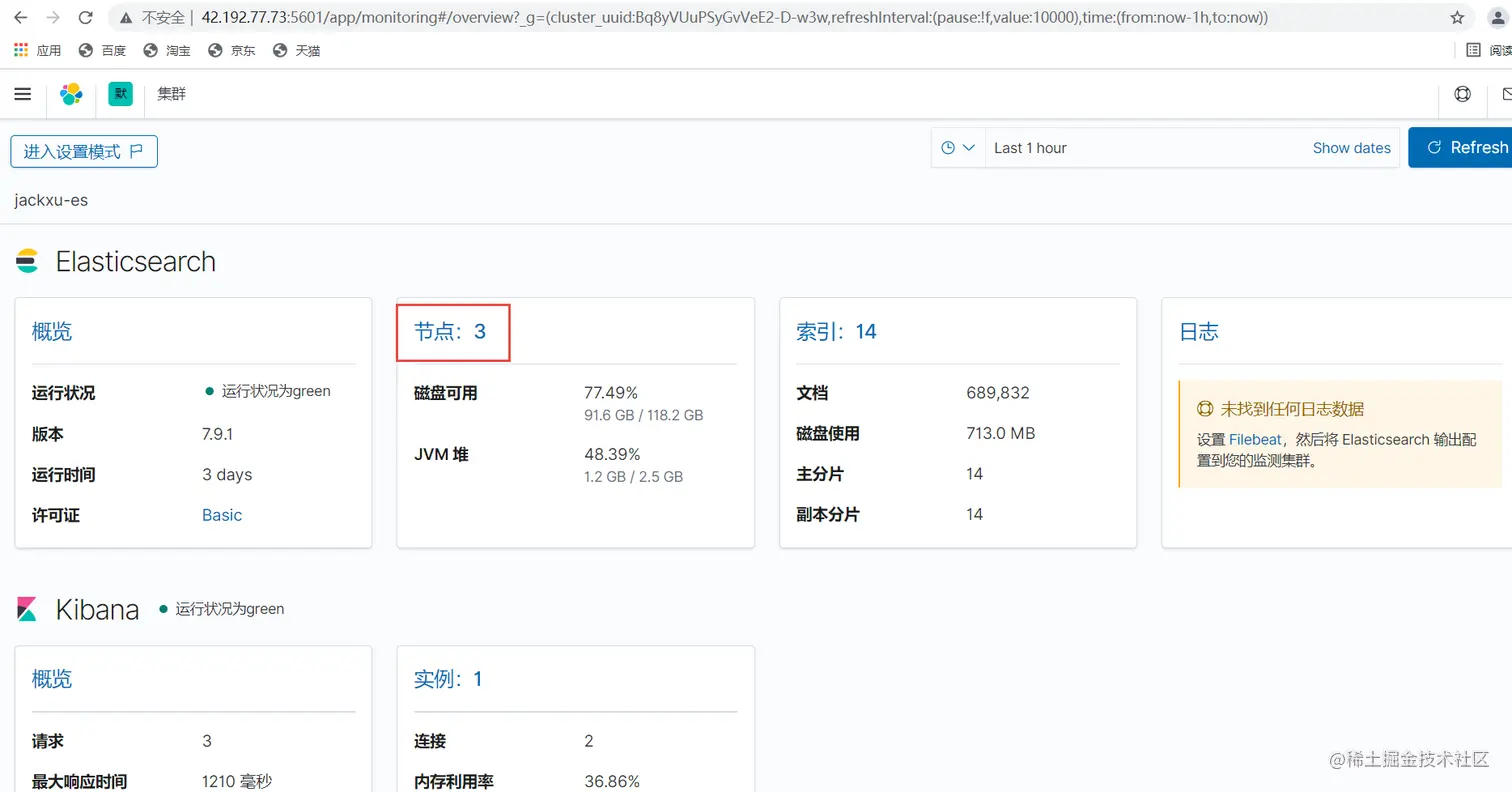Open the help lifebuoy icon in header
Screen dimensions: 1512x792
click(x=1462, y=94)
